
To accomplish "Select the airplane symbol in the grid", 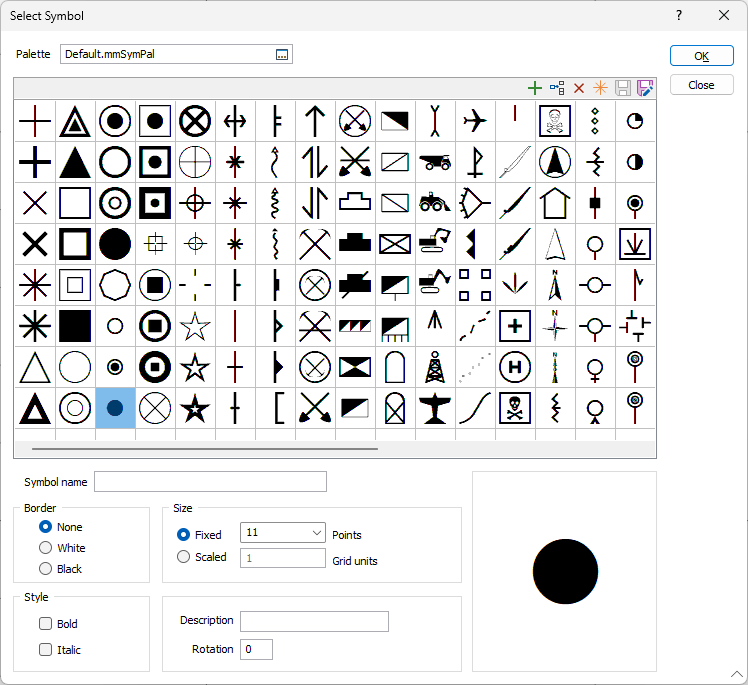I will point(475,121).
